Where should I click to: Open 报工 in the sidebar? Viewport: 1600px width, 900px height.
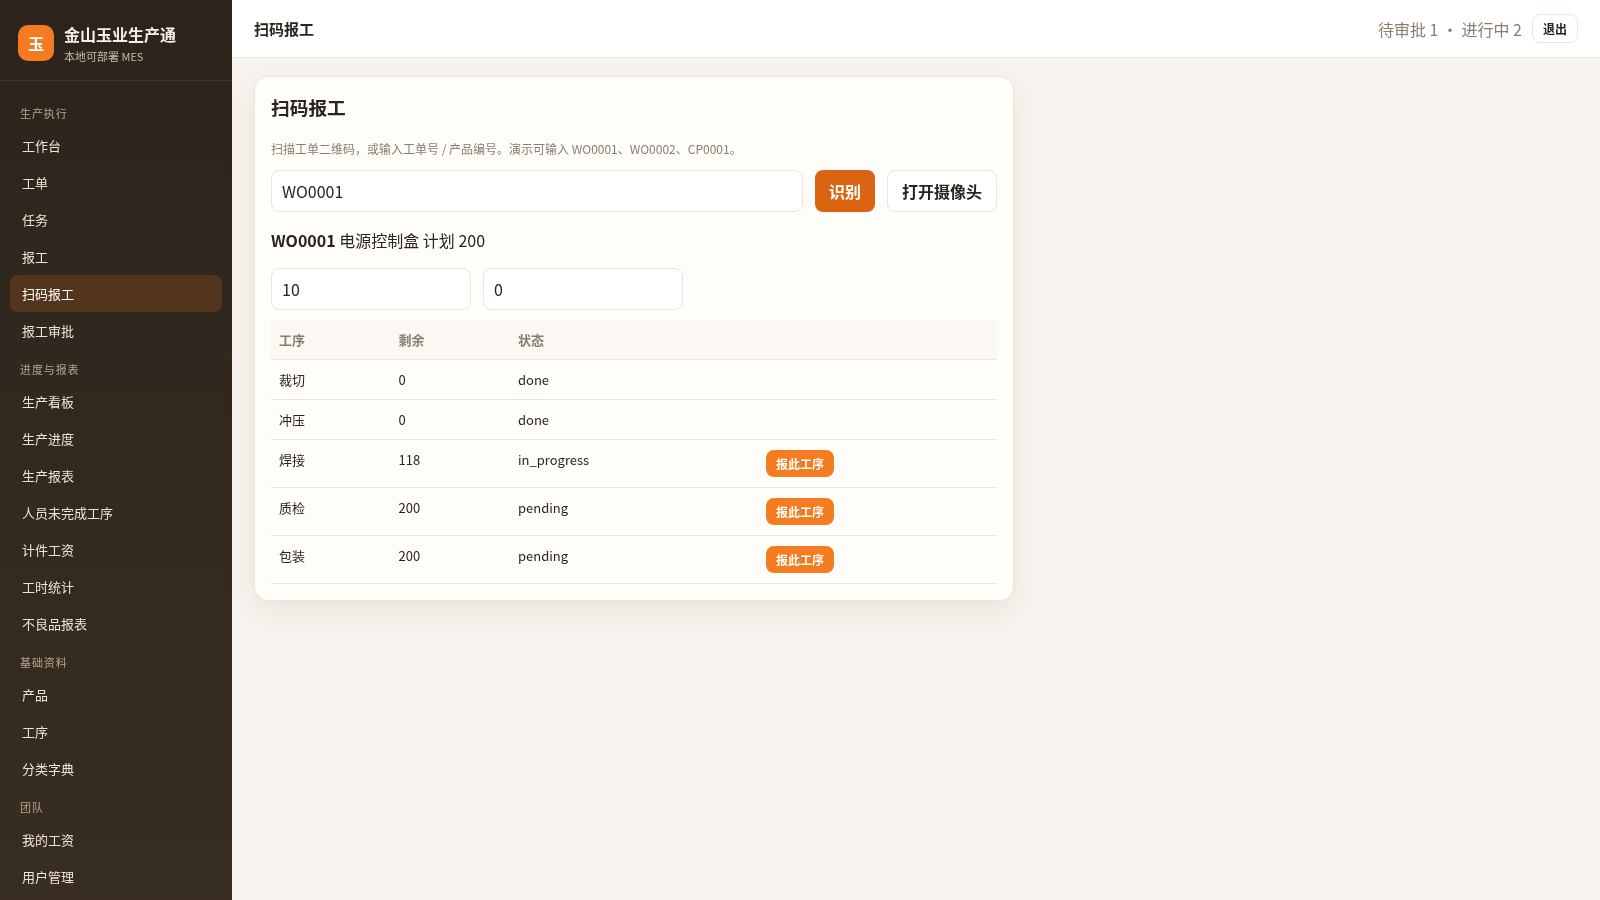click(116, 258)
